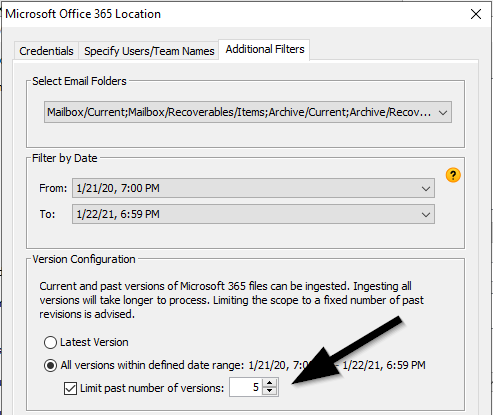Click the Mailbox/Current email folders combo box

[248, 112]
